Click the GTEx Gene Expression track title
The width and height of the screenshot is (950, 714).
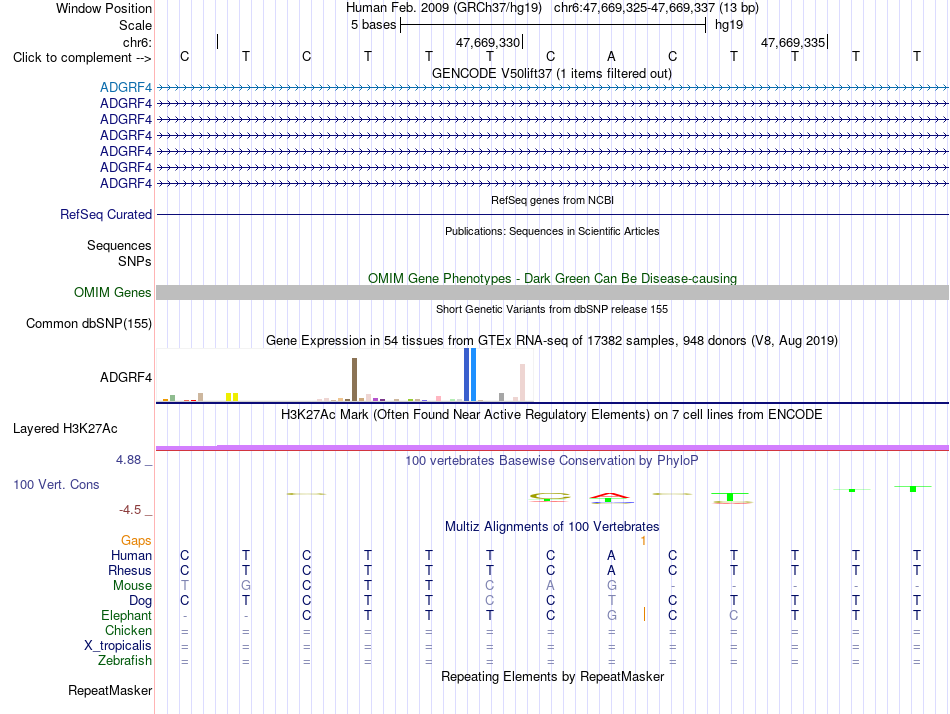pyautogui.click(x=552, y=341)
